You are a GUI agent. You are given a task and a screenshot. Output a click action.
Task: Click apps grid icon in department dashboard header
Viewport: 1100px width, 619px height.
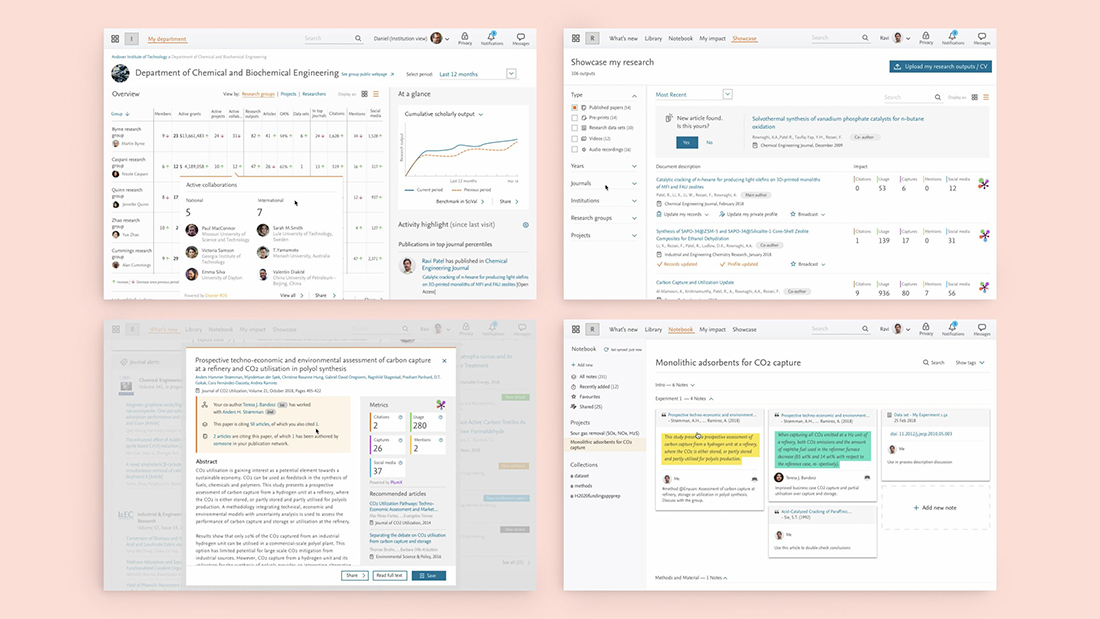(x=115, y=39)
